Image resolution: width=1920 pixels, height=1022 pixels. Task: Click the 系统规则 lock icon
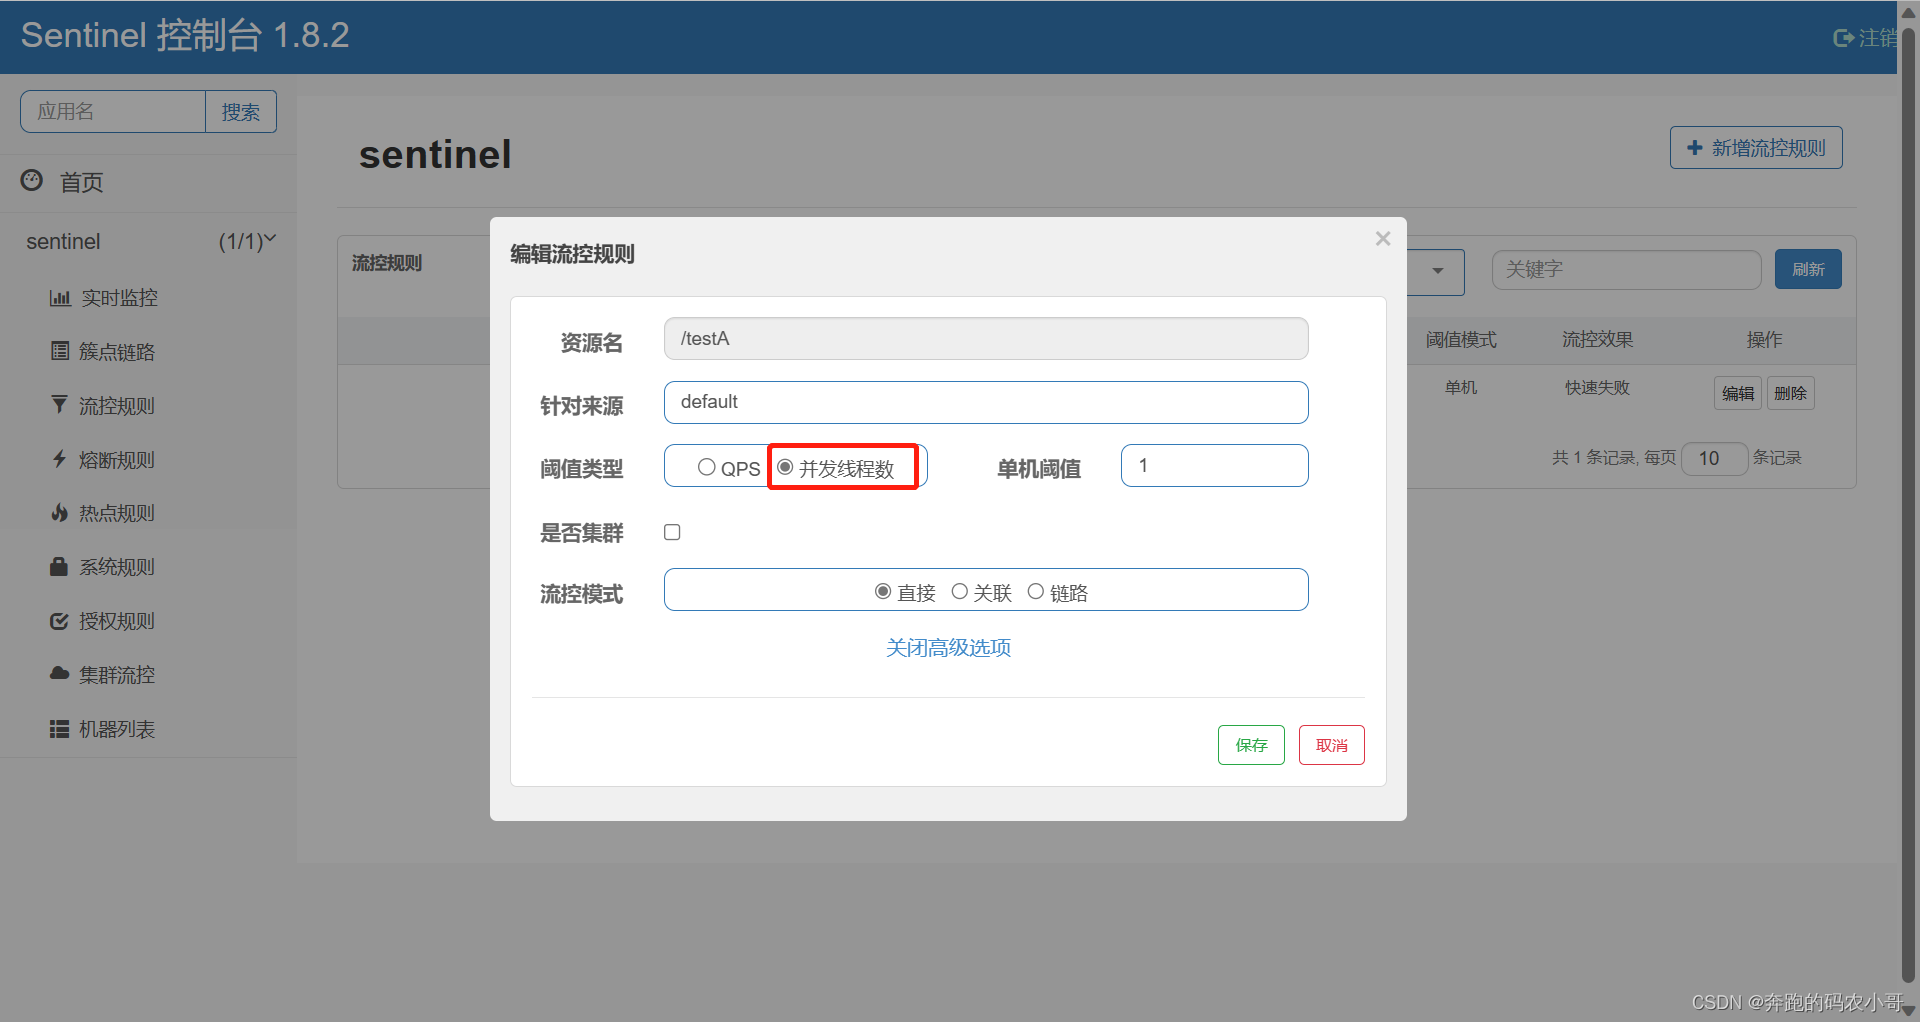(x=60, y=566)
